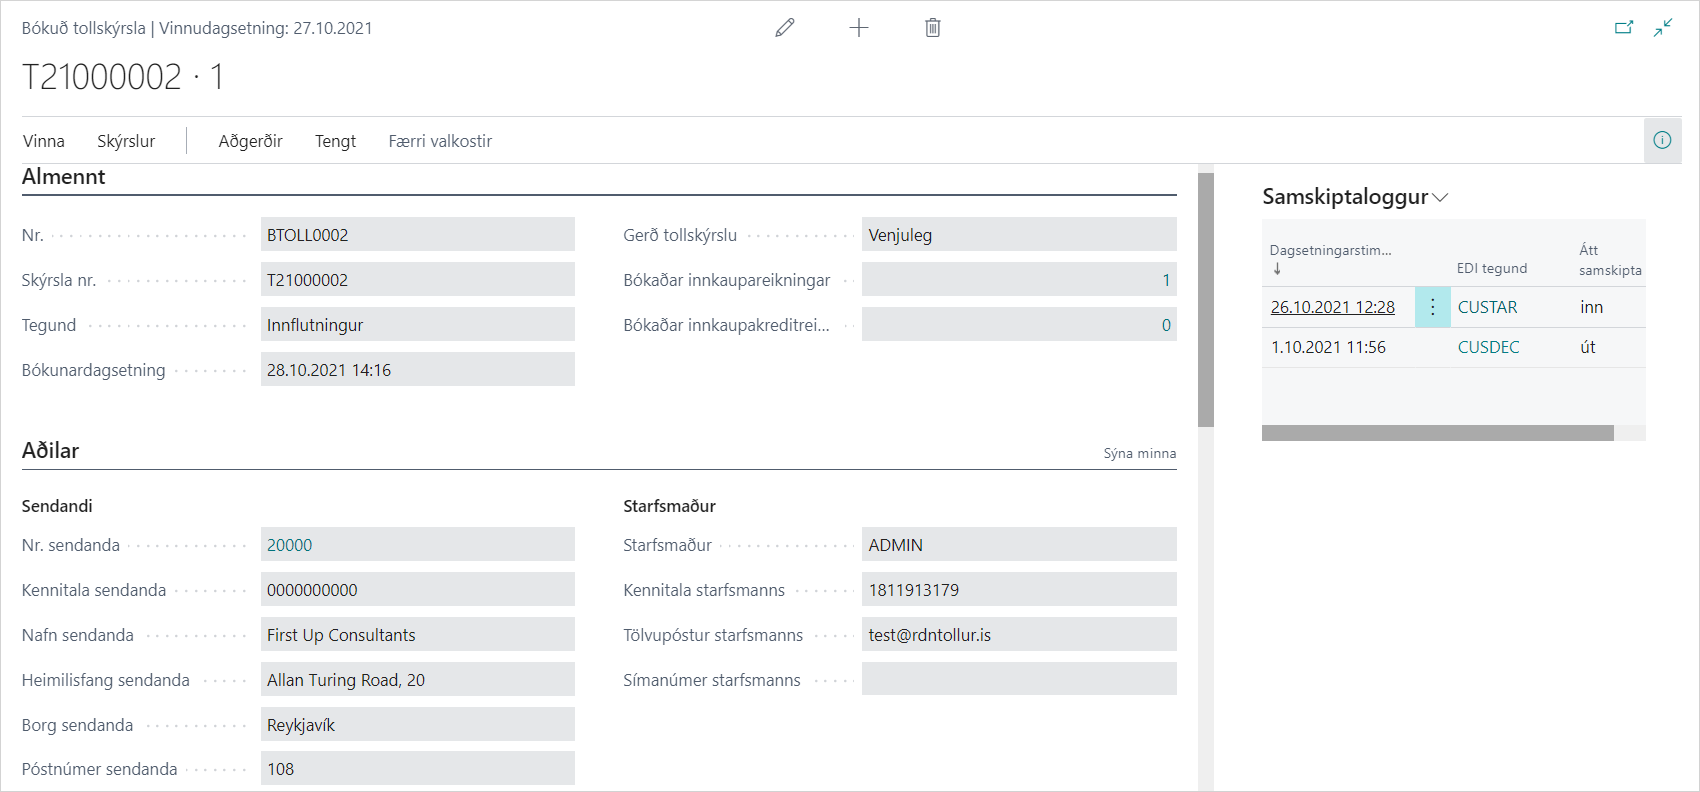Collapse the Almennt section header

tap(64, 177)
